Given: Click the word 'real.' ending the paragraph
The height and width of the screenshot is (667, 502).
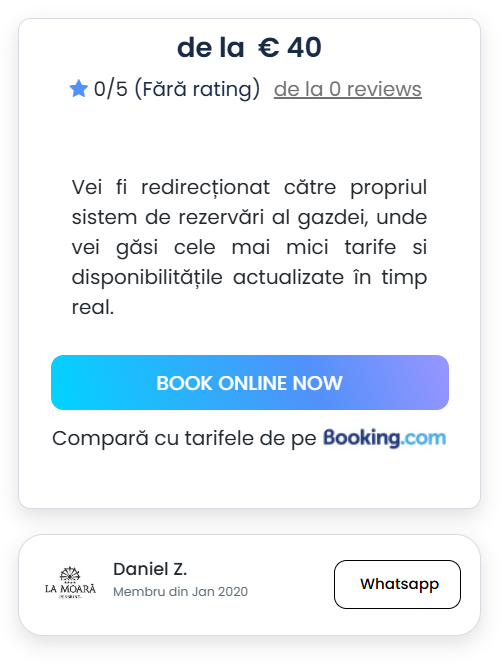Looking at the screenshot, I should point(93,307).
